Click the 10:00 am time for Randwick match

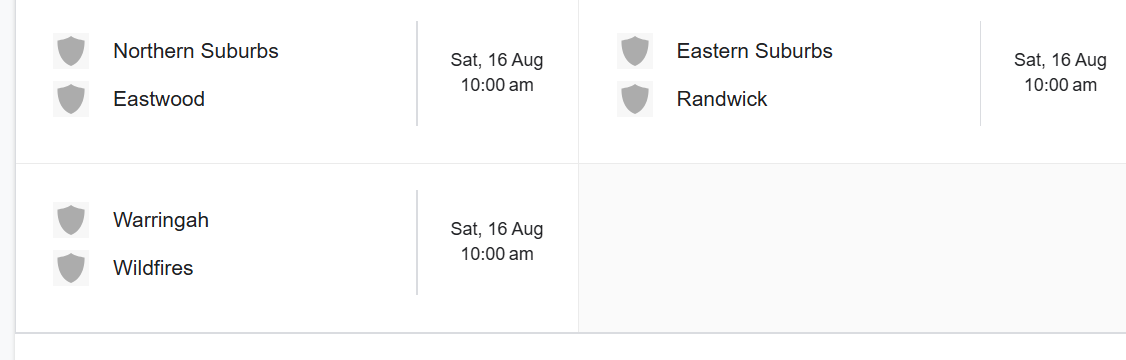click(x=1060, y=85)
